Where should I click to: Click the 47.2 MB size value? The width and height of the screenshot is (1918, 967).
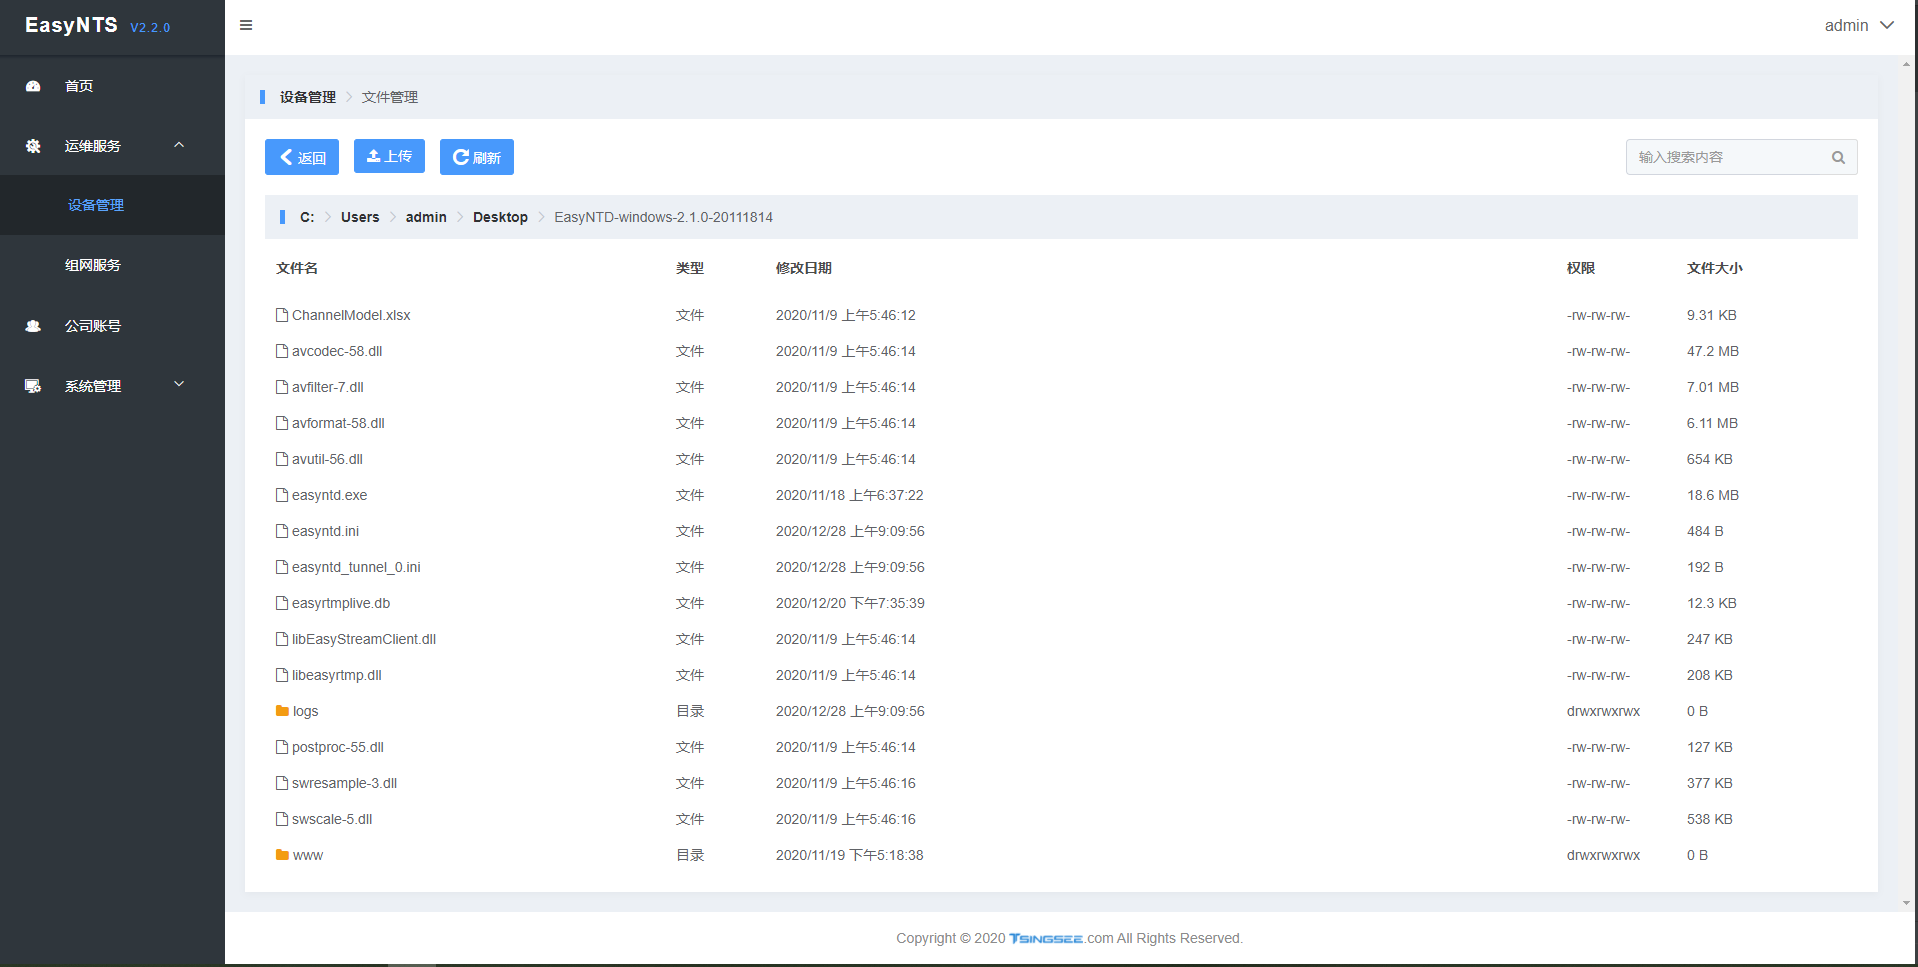click(x=1713, y=351)
